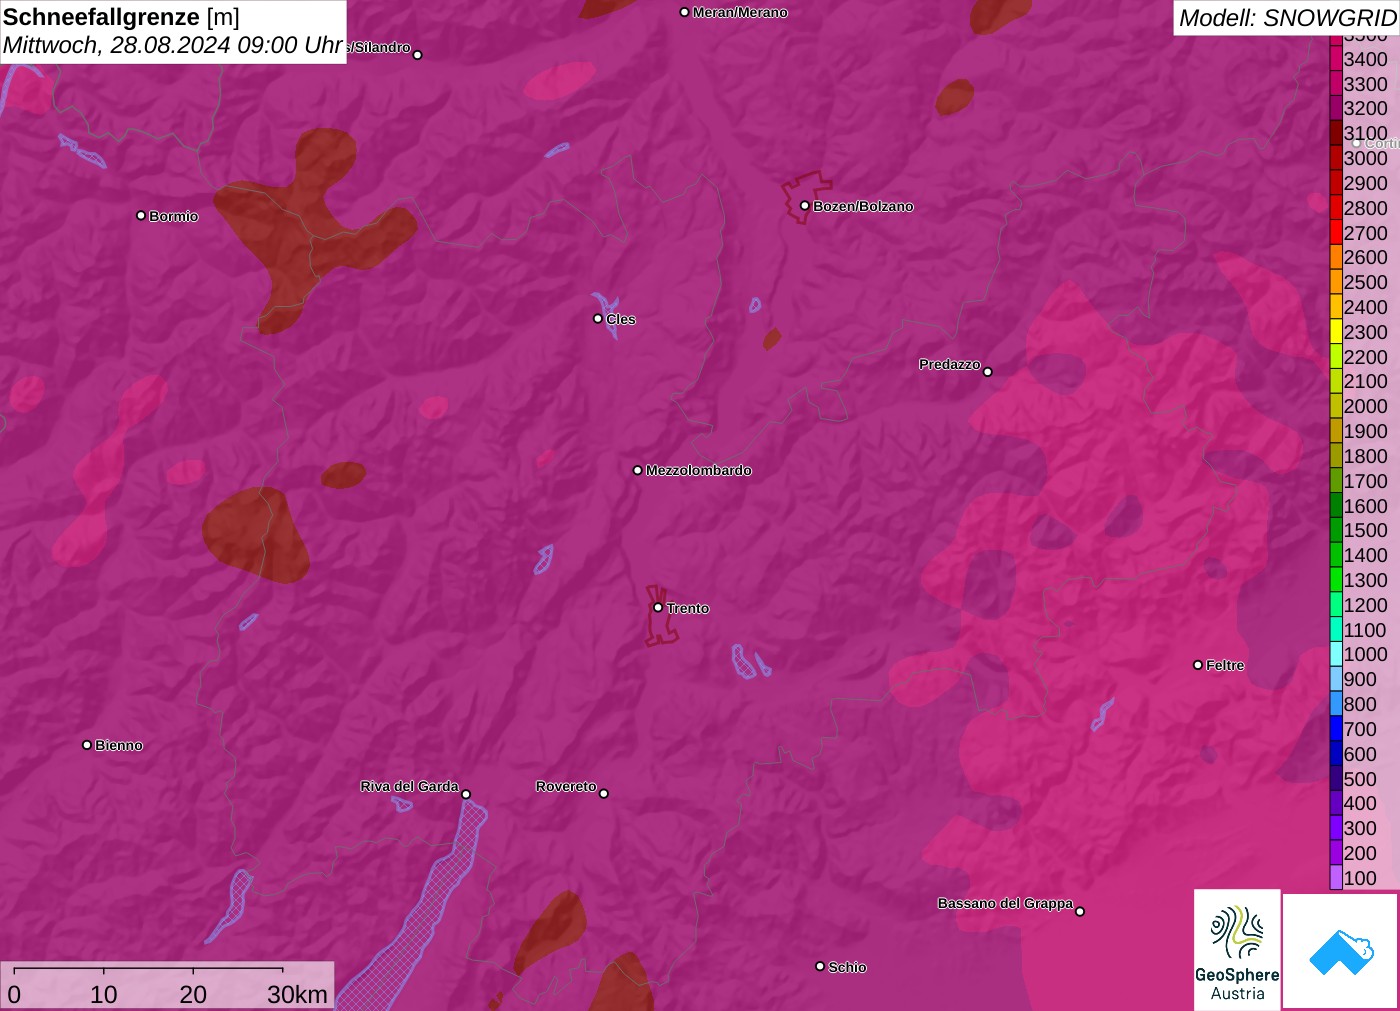Click the '2900' legend value
Image resolution: width=1400 pixels, height=1011 pixels.
coord(1366,183)
